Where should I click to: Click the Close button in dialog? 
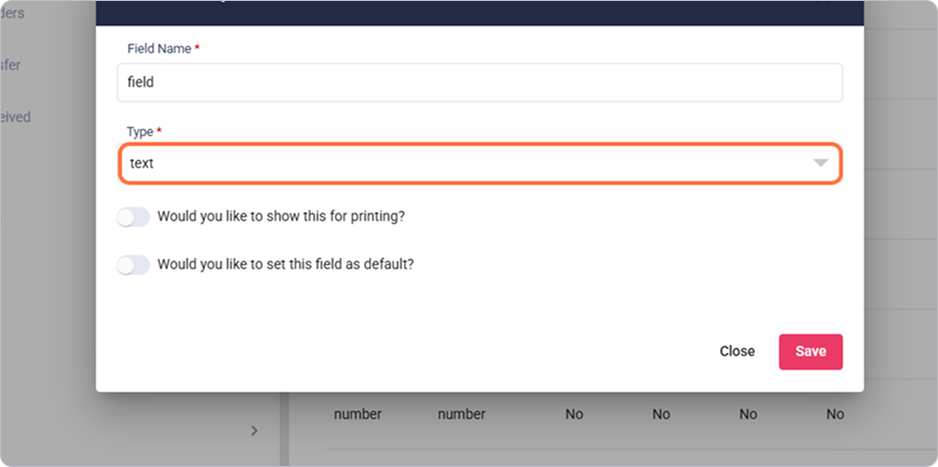point(737,352)
